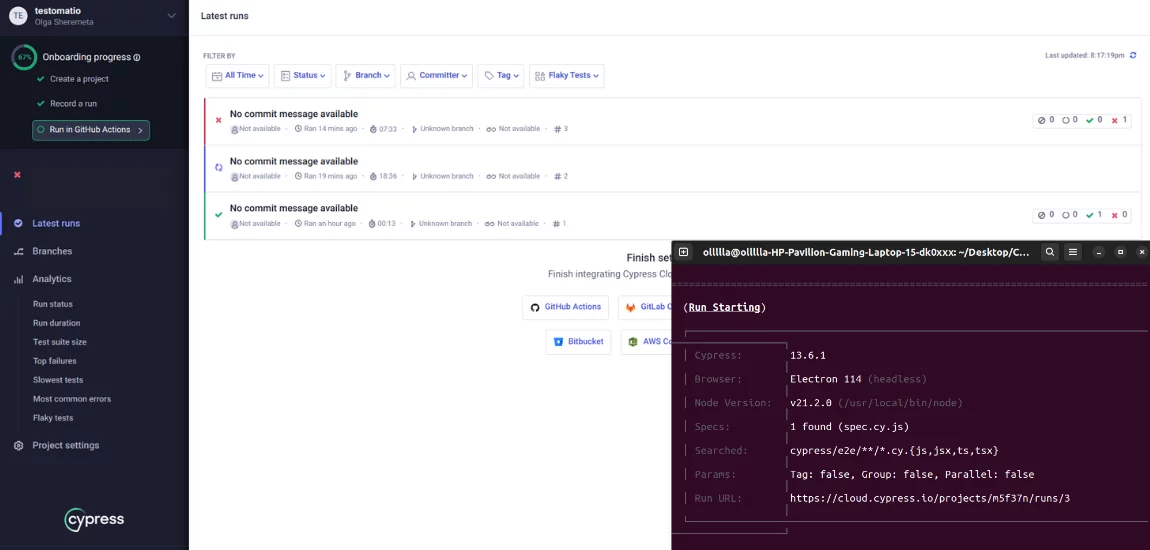Viewport: 1150px width, 550px height.
Task: Select Create a project onboarding step
Action: point(79,79)
